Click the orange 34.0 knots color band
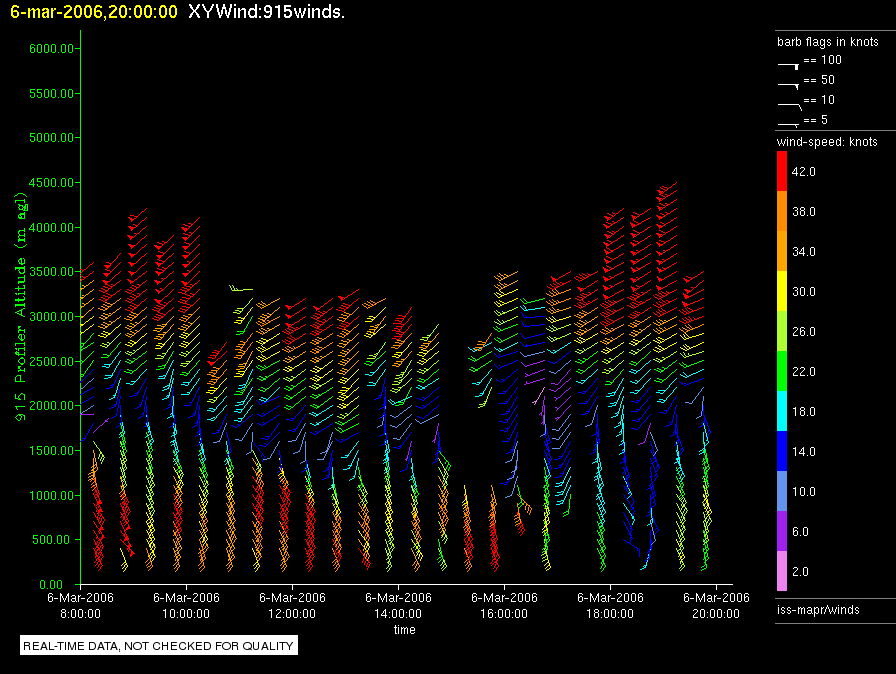 pyautogui.click(x=782, y=251)
